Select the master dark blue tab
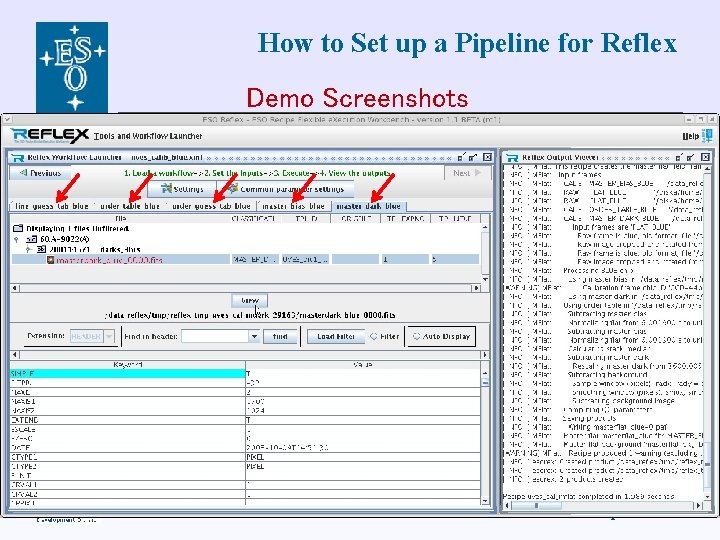This screenshot has height=540, width=720. click(x=368, y=206)
